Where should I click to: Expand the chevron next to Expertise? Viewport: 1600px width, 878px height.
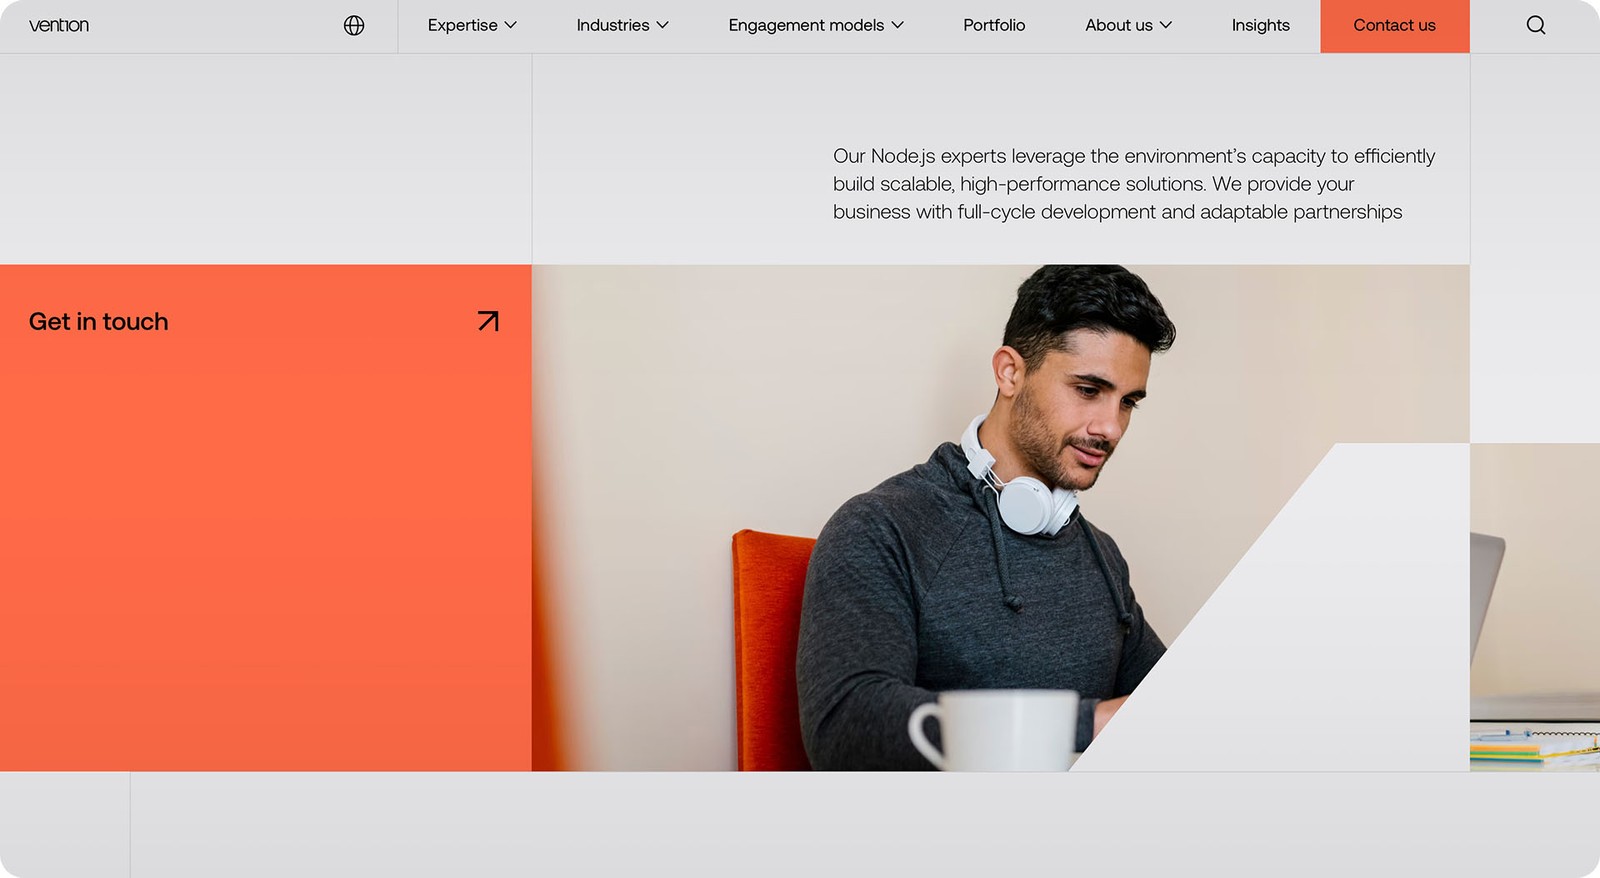click(x=511, y=25)
